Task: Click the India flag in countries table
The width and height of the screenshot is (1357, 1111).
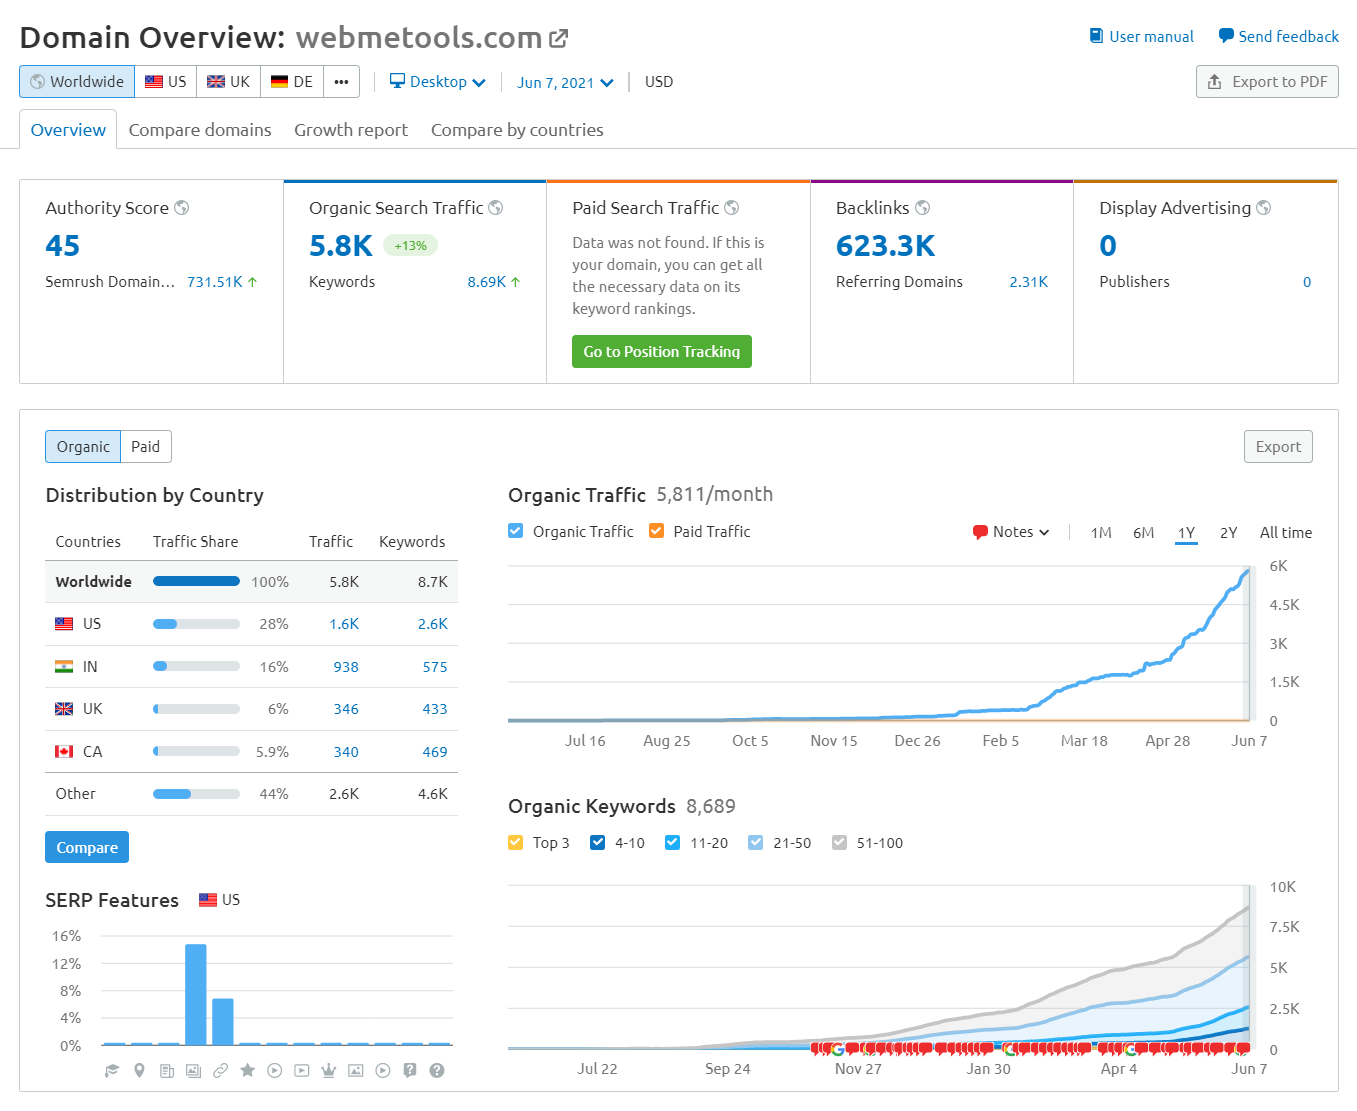Action: click(x=64, y=667)
